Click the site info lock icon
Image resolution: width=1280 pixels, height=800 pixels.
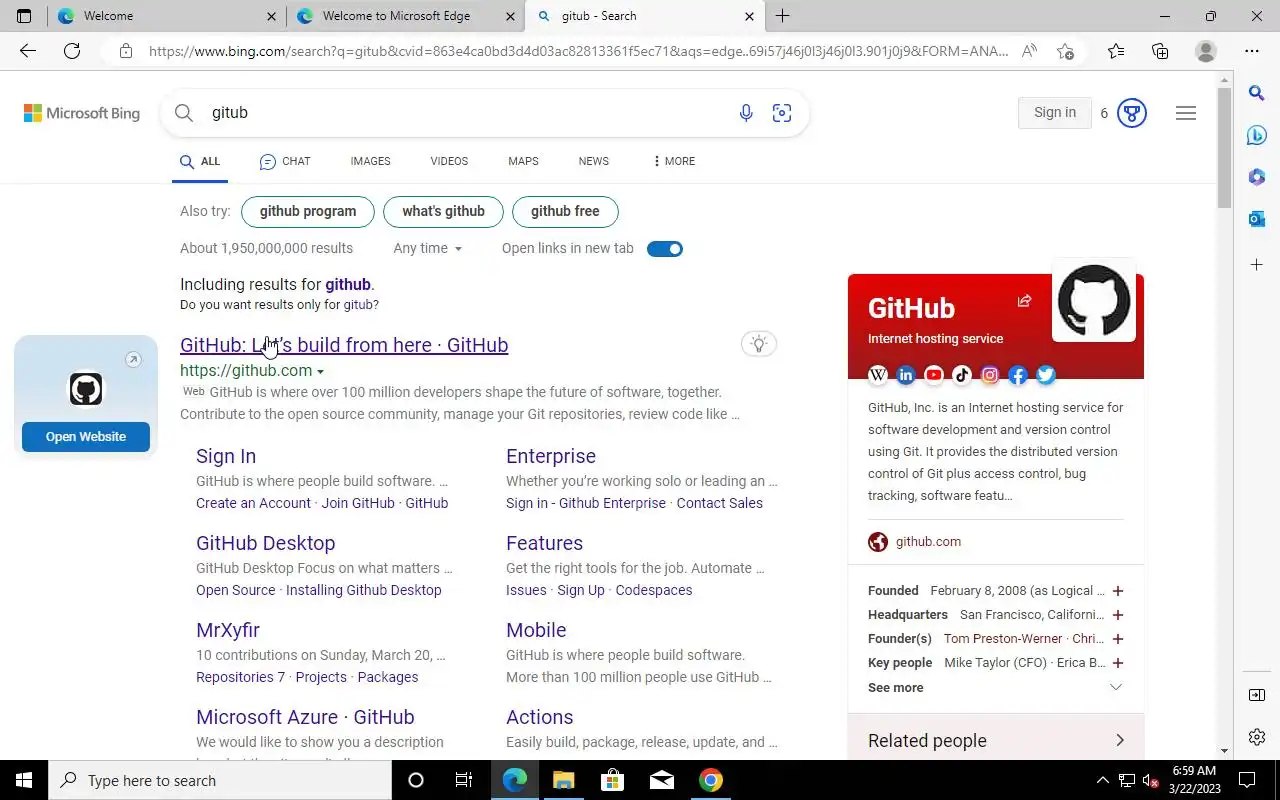125,51
